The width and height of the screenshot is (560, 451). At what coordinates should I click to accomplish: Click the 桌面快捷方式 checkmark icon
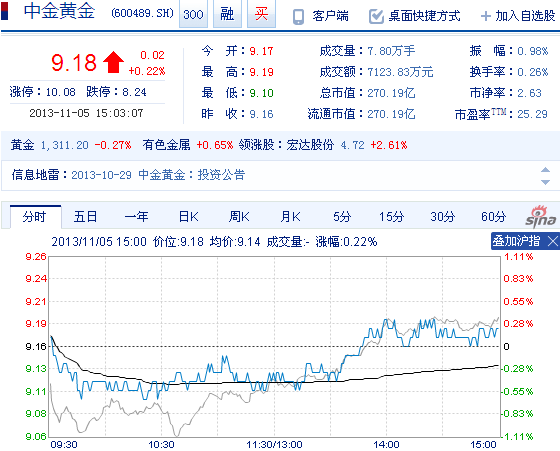(x=376, y=16)
